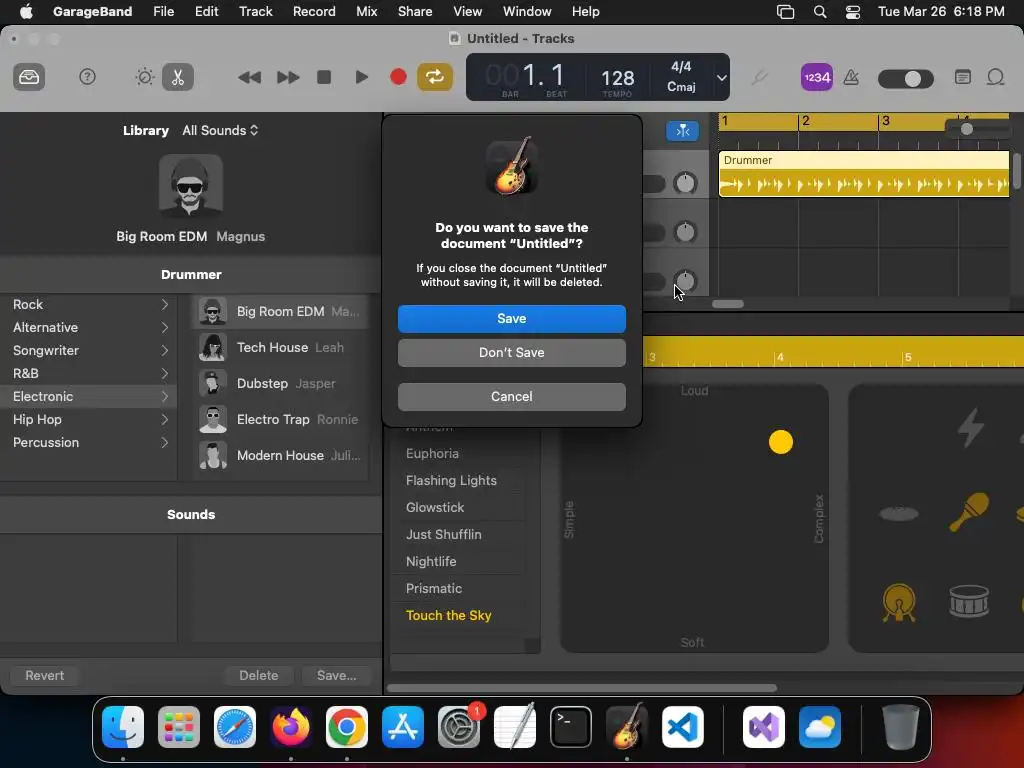The image size is (1024, 768).
Task: Open the Share menu
Action: [415, 12]
